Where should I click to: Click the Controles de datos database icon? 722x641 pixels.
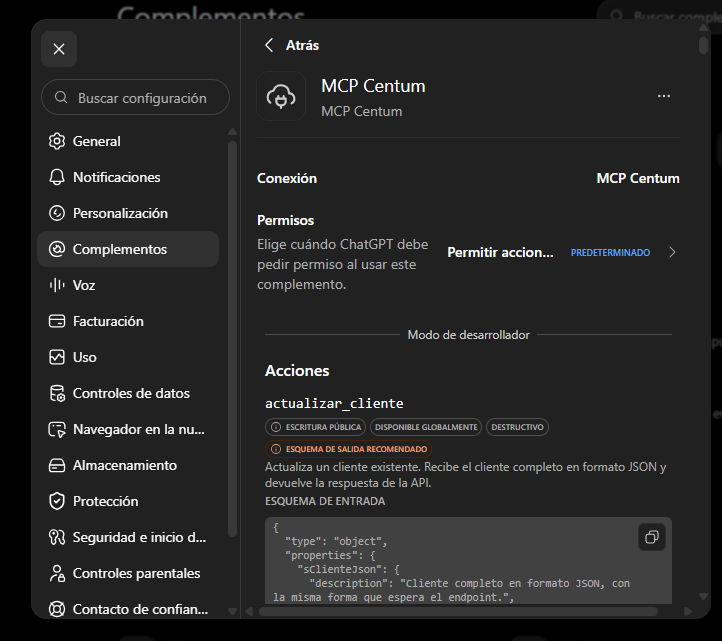(x=57, y=393)
